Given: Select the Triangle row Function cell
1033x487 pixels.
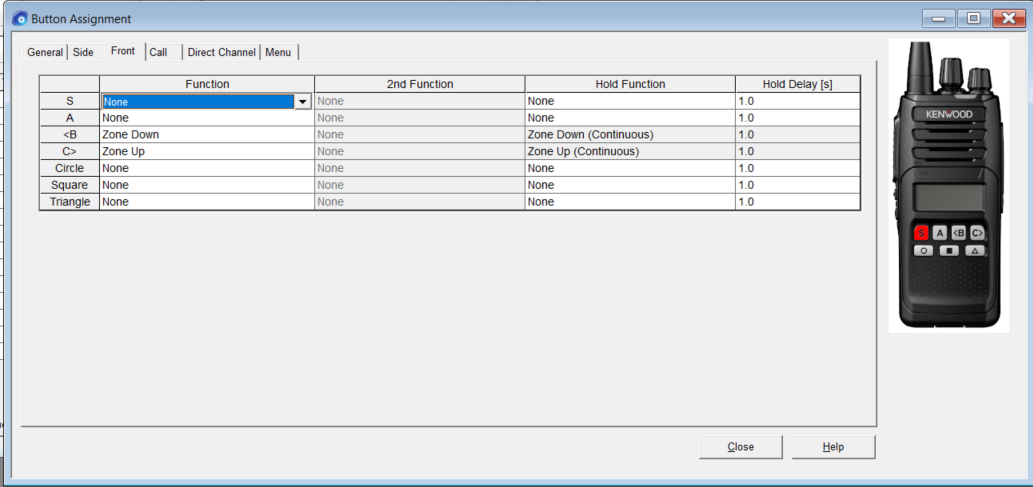Looking at the screenshot, I should [x=207, y=202].
